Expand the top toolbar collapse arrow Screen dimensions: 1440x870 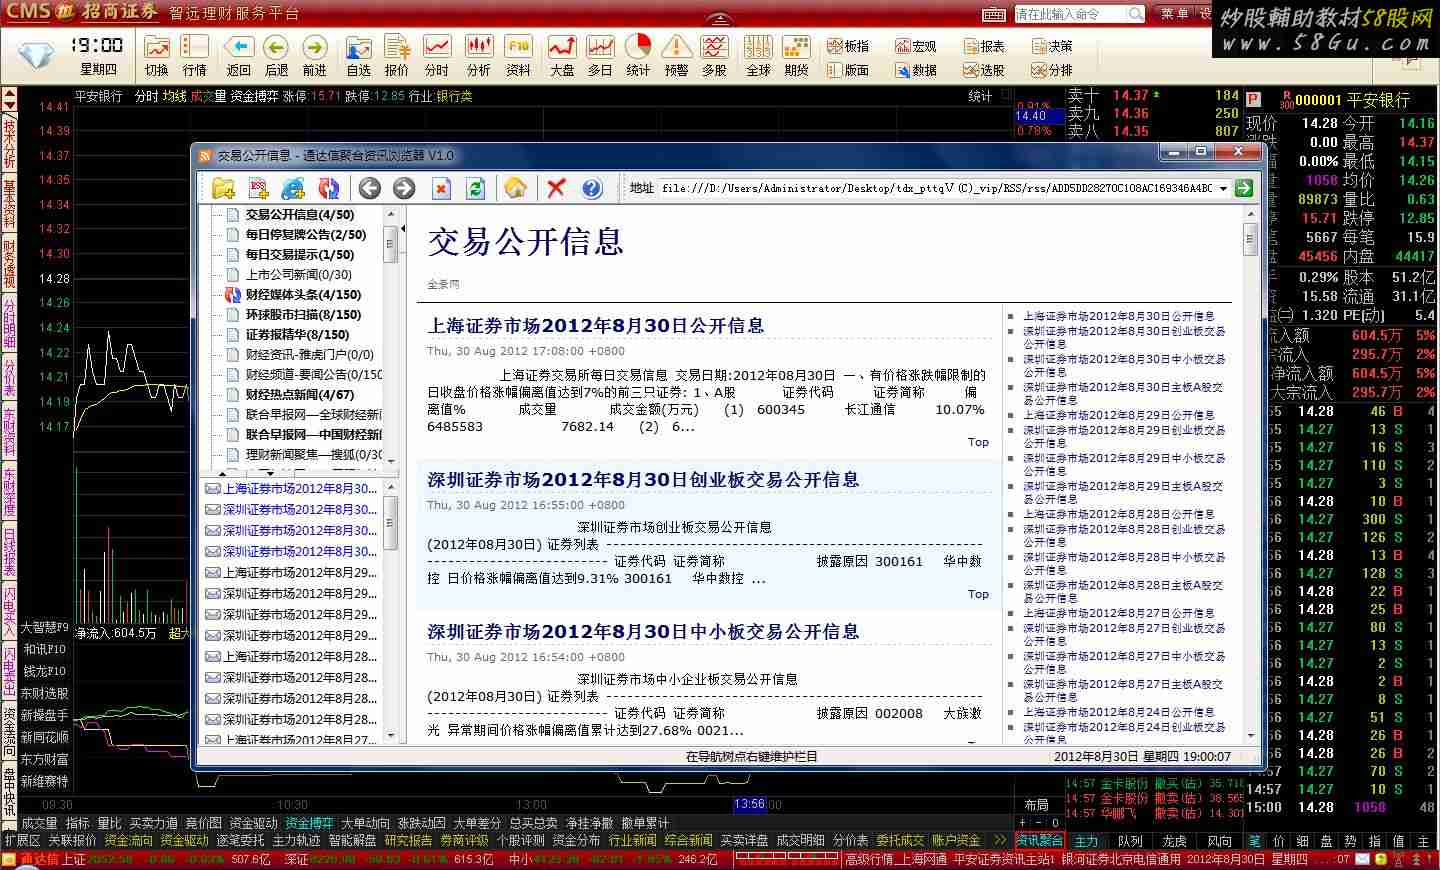[x=719, y=20]
